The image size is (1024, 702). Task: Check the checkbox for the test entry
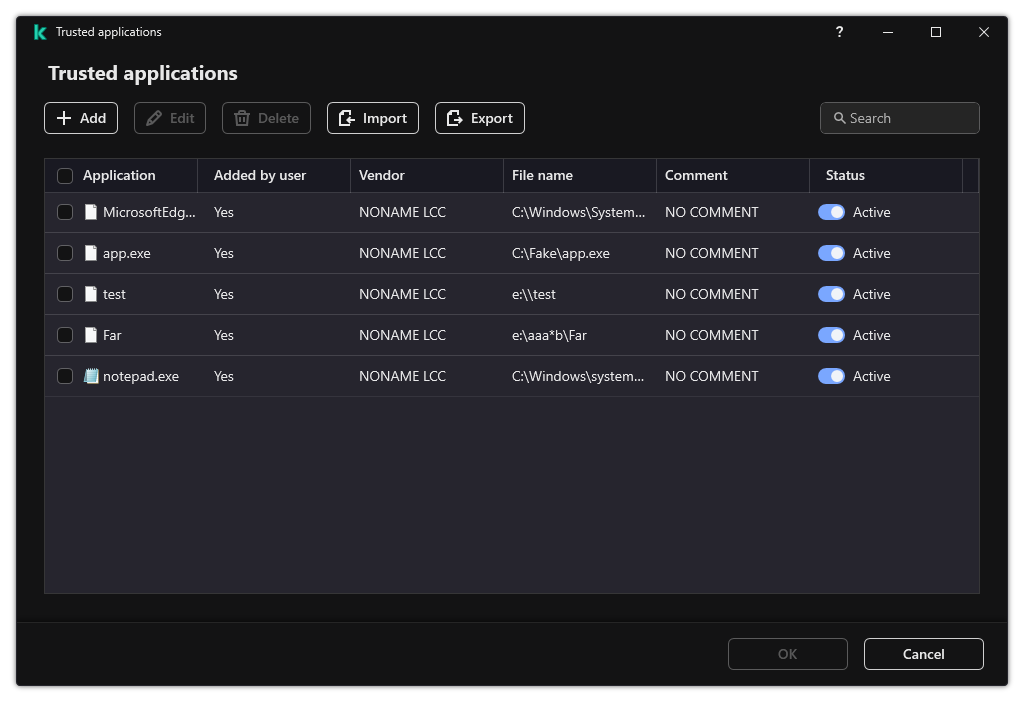pyautogui.click(x=65, y=294)
